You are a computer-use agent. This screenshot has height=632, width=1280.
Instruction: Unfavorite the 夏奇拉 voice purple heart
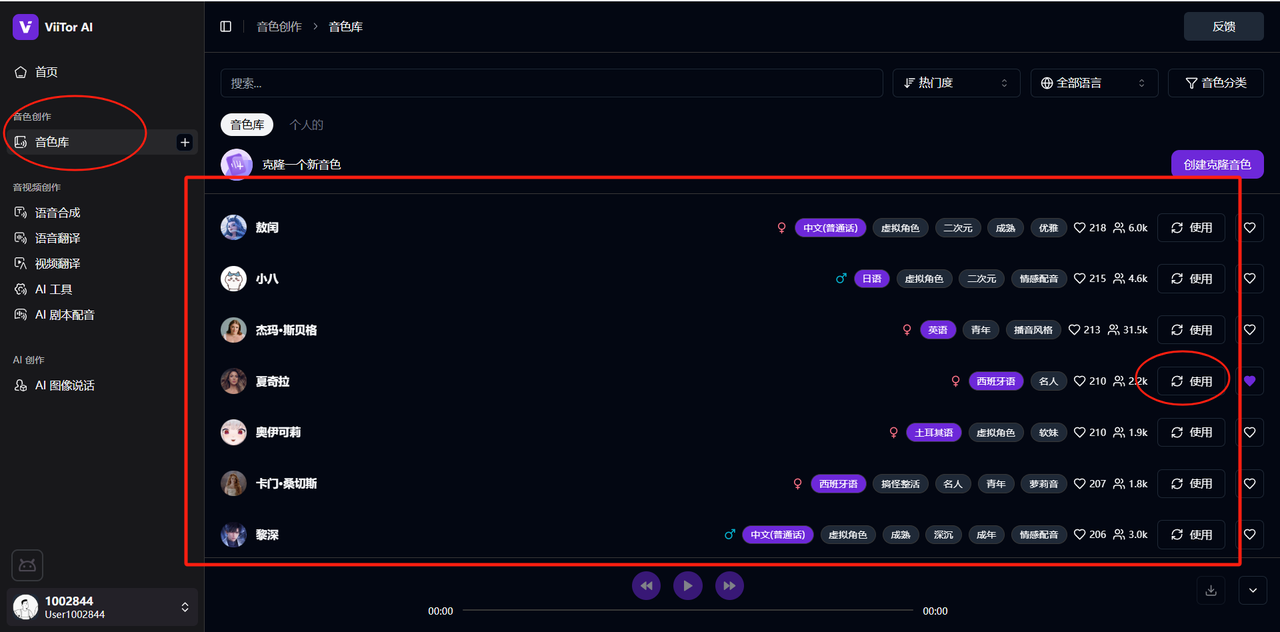[x=1249, y=381]
